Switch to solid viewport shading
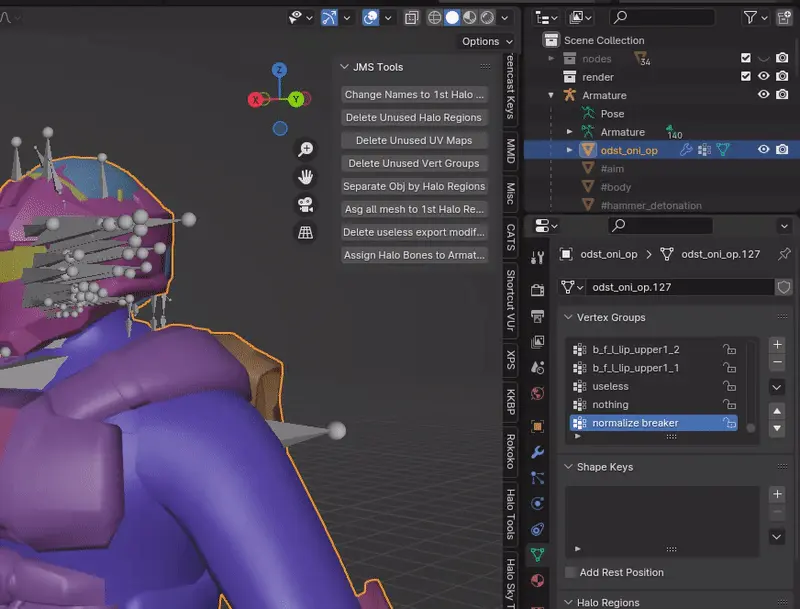Screen dimensions: 800x609 pyautogui.click(x=452, y=18)
